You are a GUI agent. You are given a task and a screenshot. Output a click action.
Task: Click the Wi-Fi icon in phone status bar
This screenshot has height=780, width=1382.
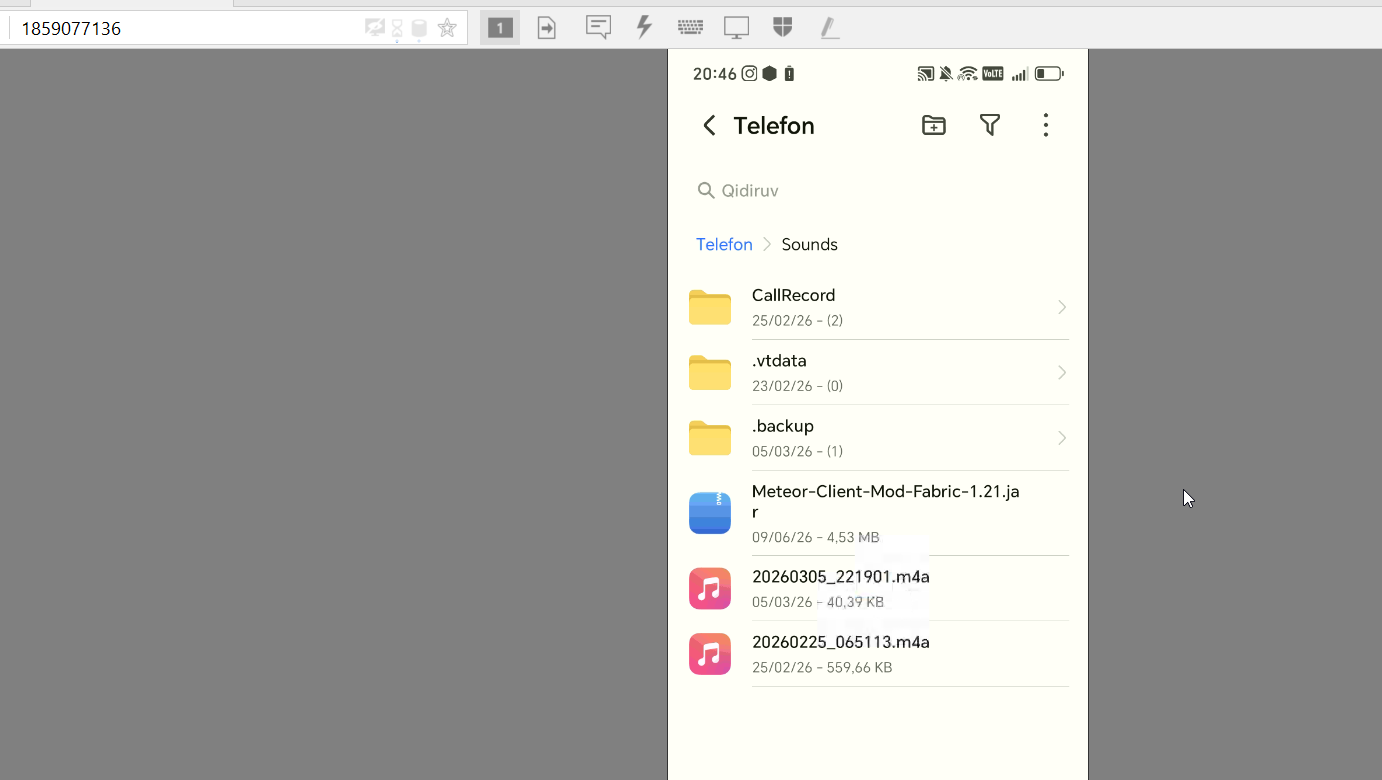tap(967, 74)
